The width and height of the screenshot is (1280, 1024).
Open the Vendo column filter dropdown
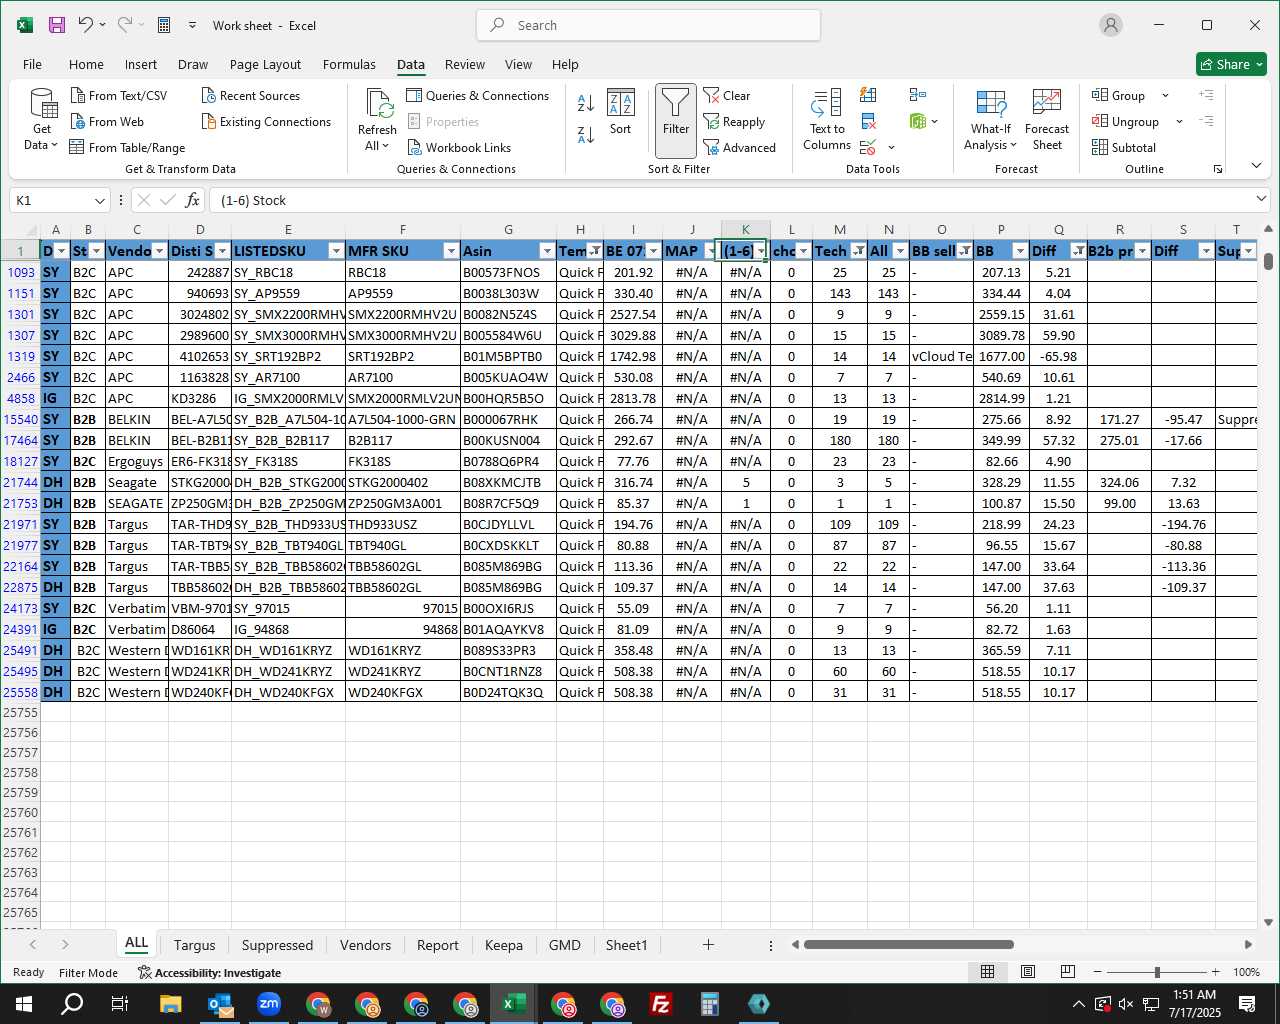159,251
